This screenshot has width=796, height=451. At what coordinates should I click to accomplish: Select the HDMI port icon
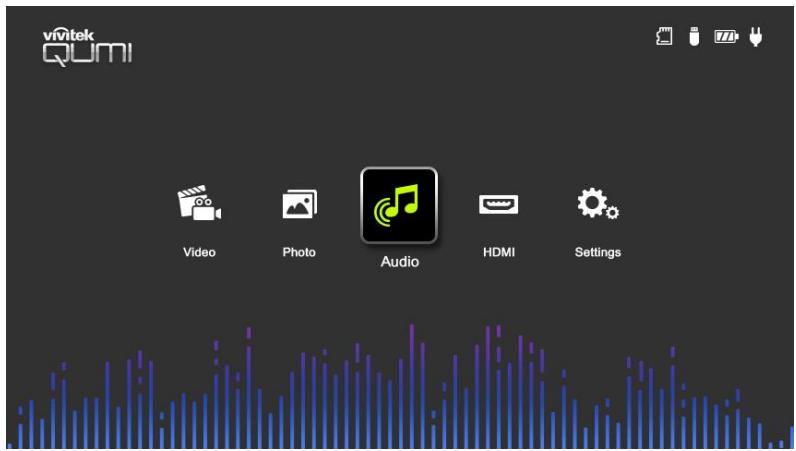pos(499,204)
